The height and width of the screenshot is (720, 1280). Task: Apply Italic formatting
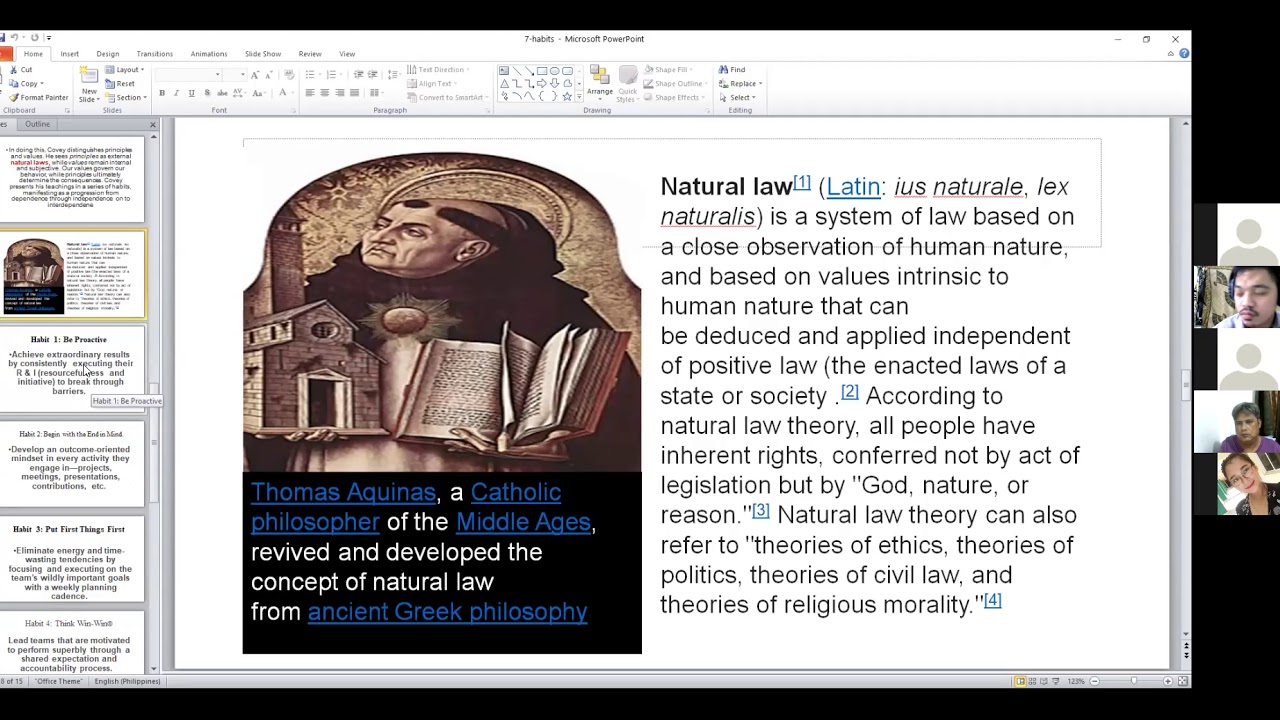click(x=177, y=93)
